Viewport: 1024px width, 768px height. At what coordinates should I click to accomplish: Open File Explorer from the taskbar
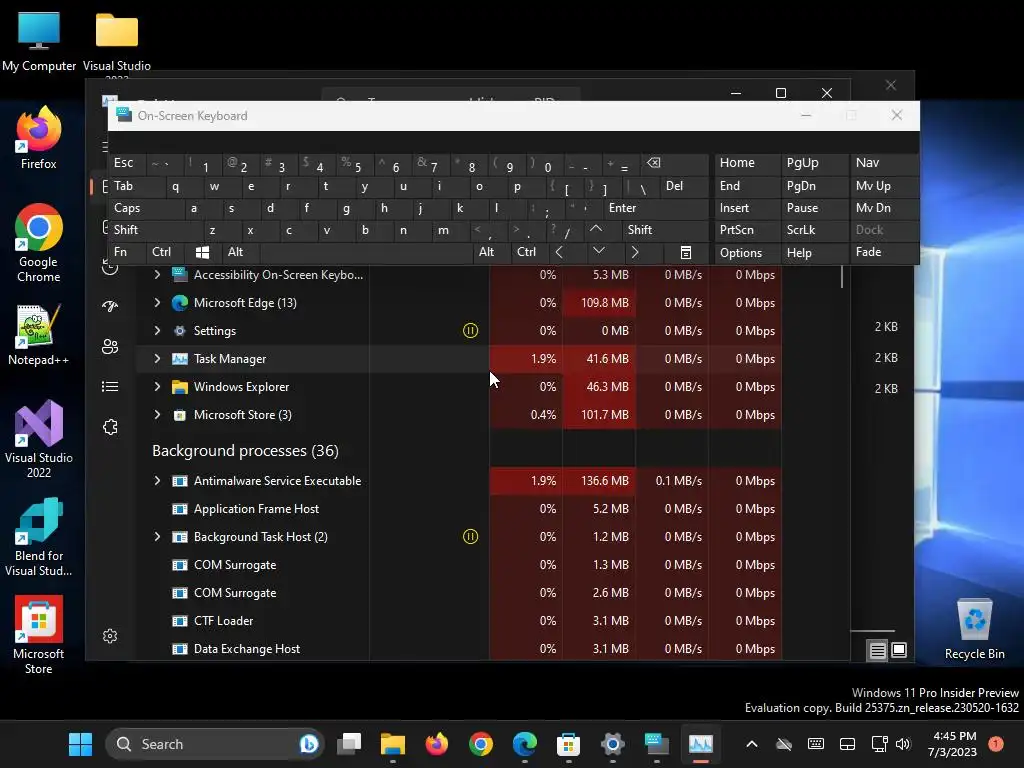tap(393, 744)
